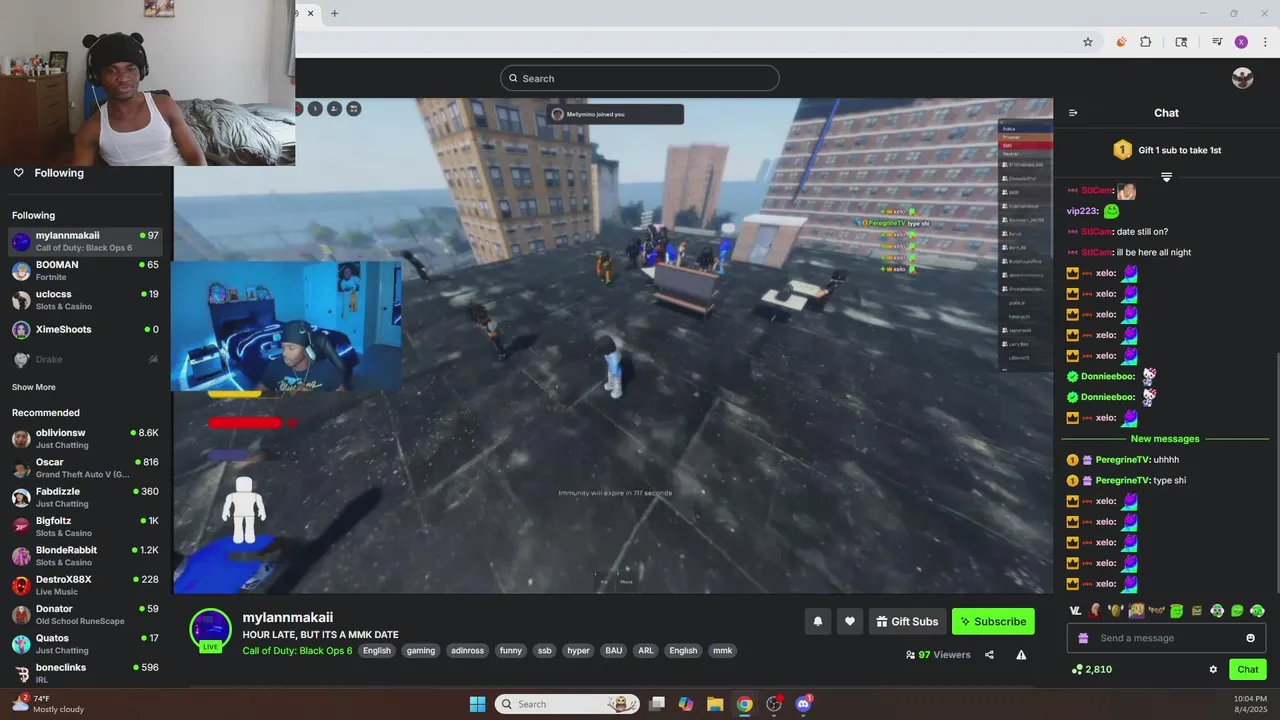Open Task View in the taskbar
The width and height of the screenshot is (1280, 720).
(657, 704)
